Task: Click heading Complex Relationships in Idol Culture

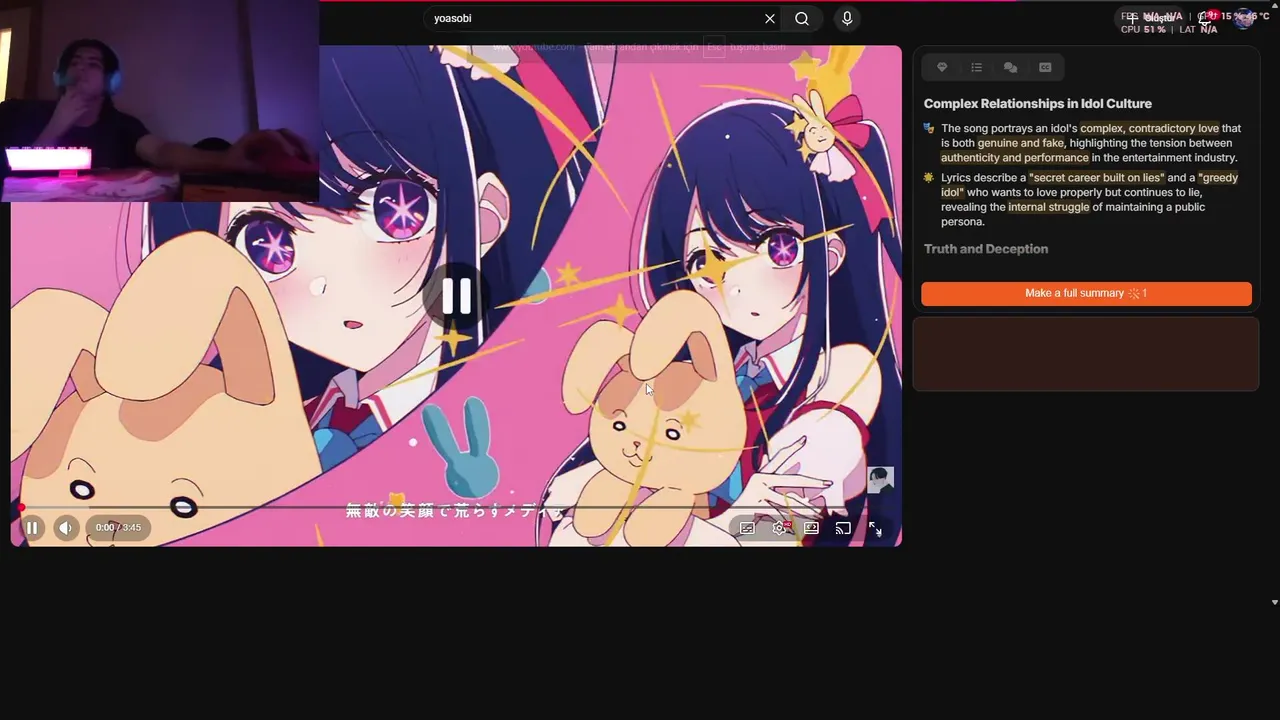Action: tap(1038, 104)
